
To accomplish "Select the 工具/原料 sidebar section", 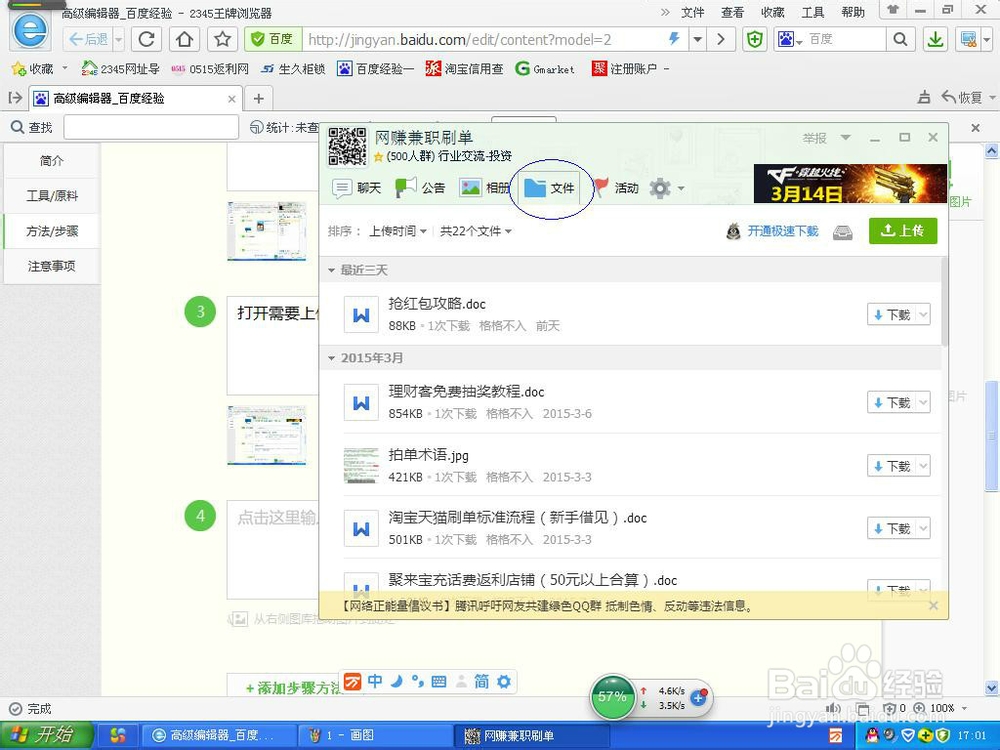I will point(52,196).
